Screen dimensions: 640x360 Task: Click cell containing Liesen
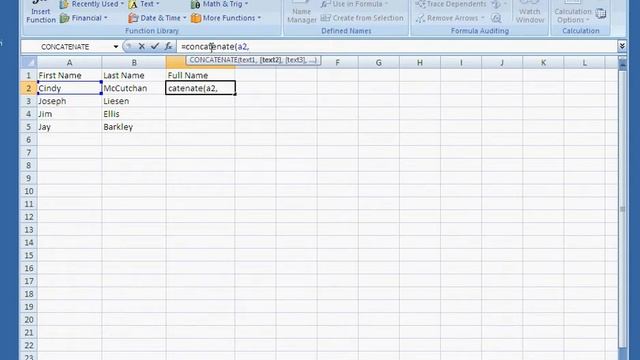coord(134,101)
